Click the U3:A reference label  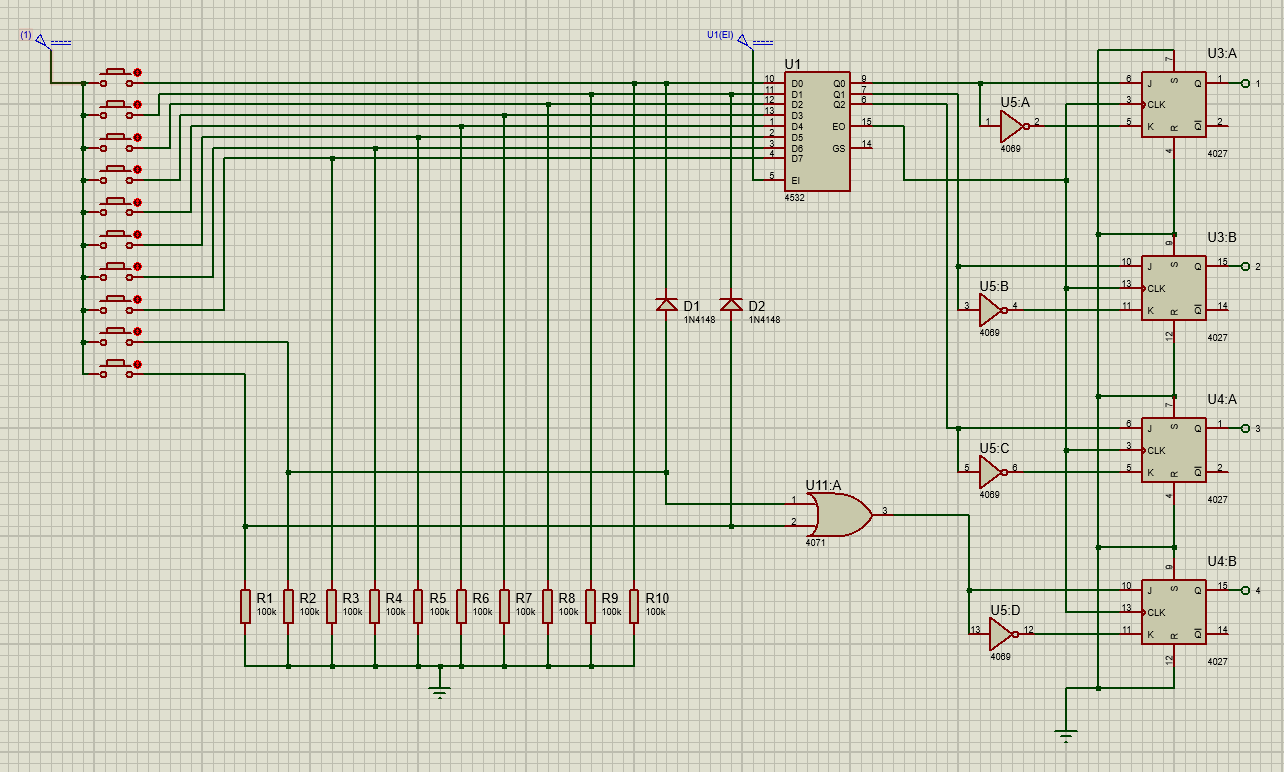pos(1222,53)
